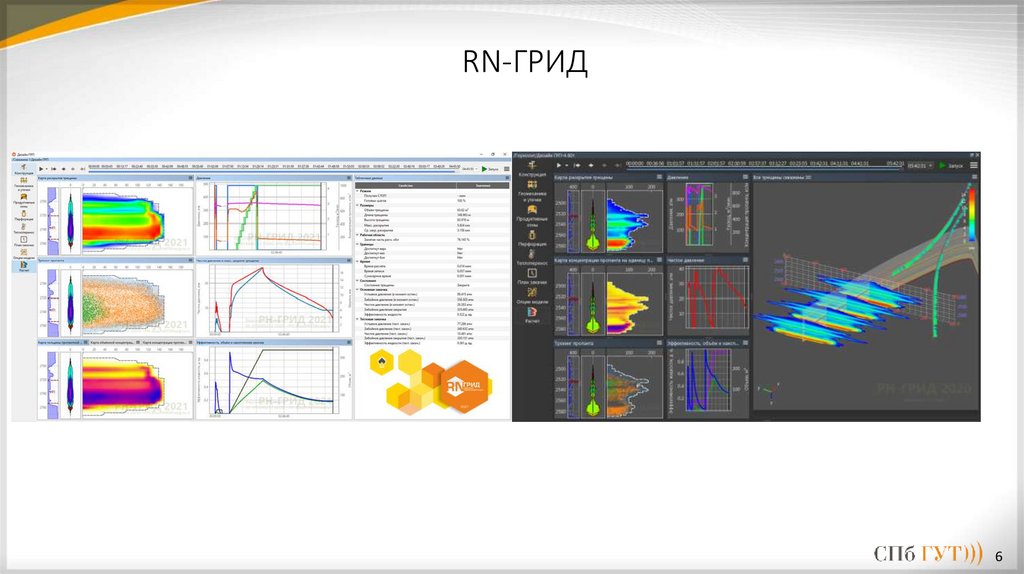Open Давление panel menu in light window
This screenshot has width=1024, height=574.
click(349, 178)
